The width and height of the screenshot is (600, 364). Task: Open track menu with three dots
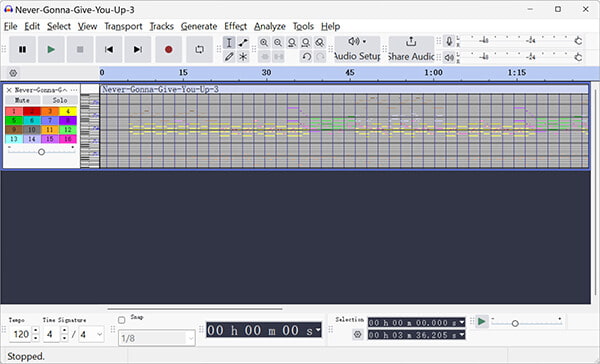[74, 90]
